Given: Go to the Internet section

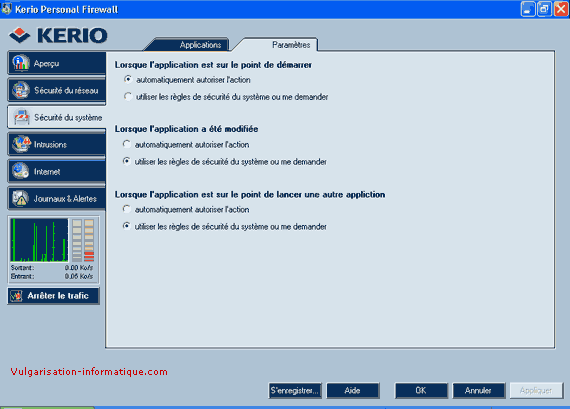Looking at the screenshot, I should click(x=57, y=171).
